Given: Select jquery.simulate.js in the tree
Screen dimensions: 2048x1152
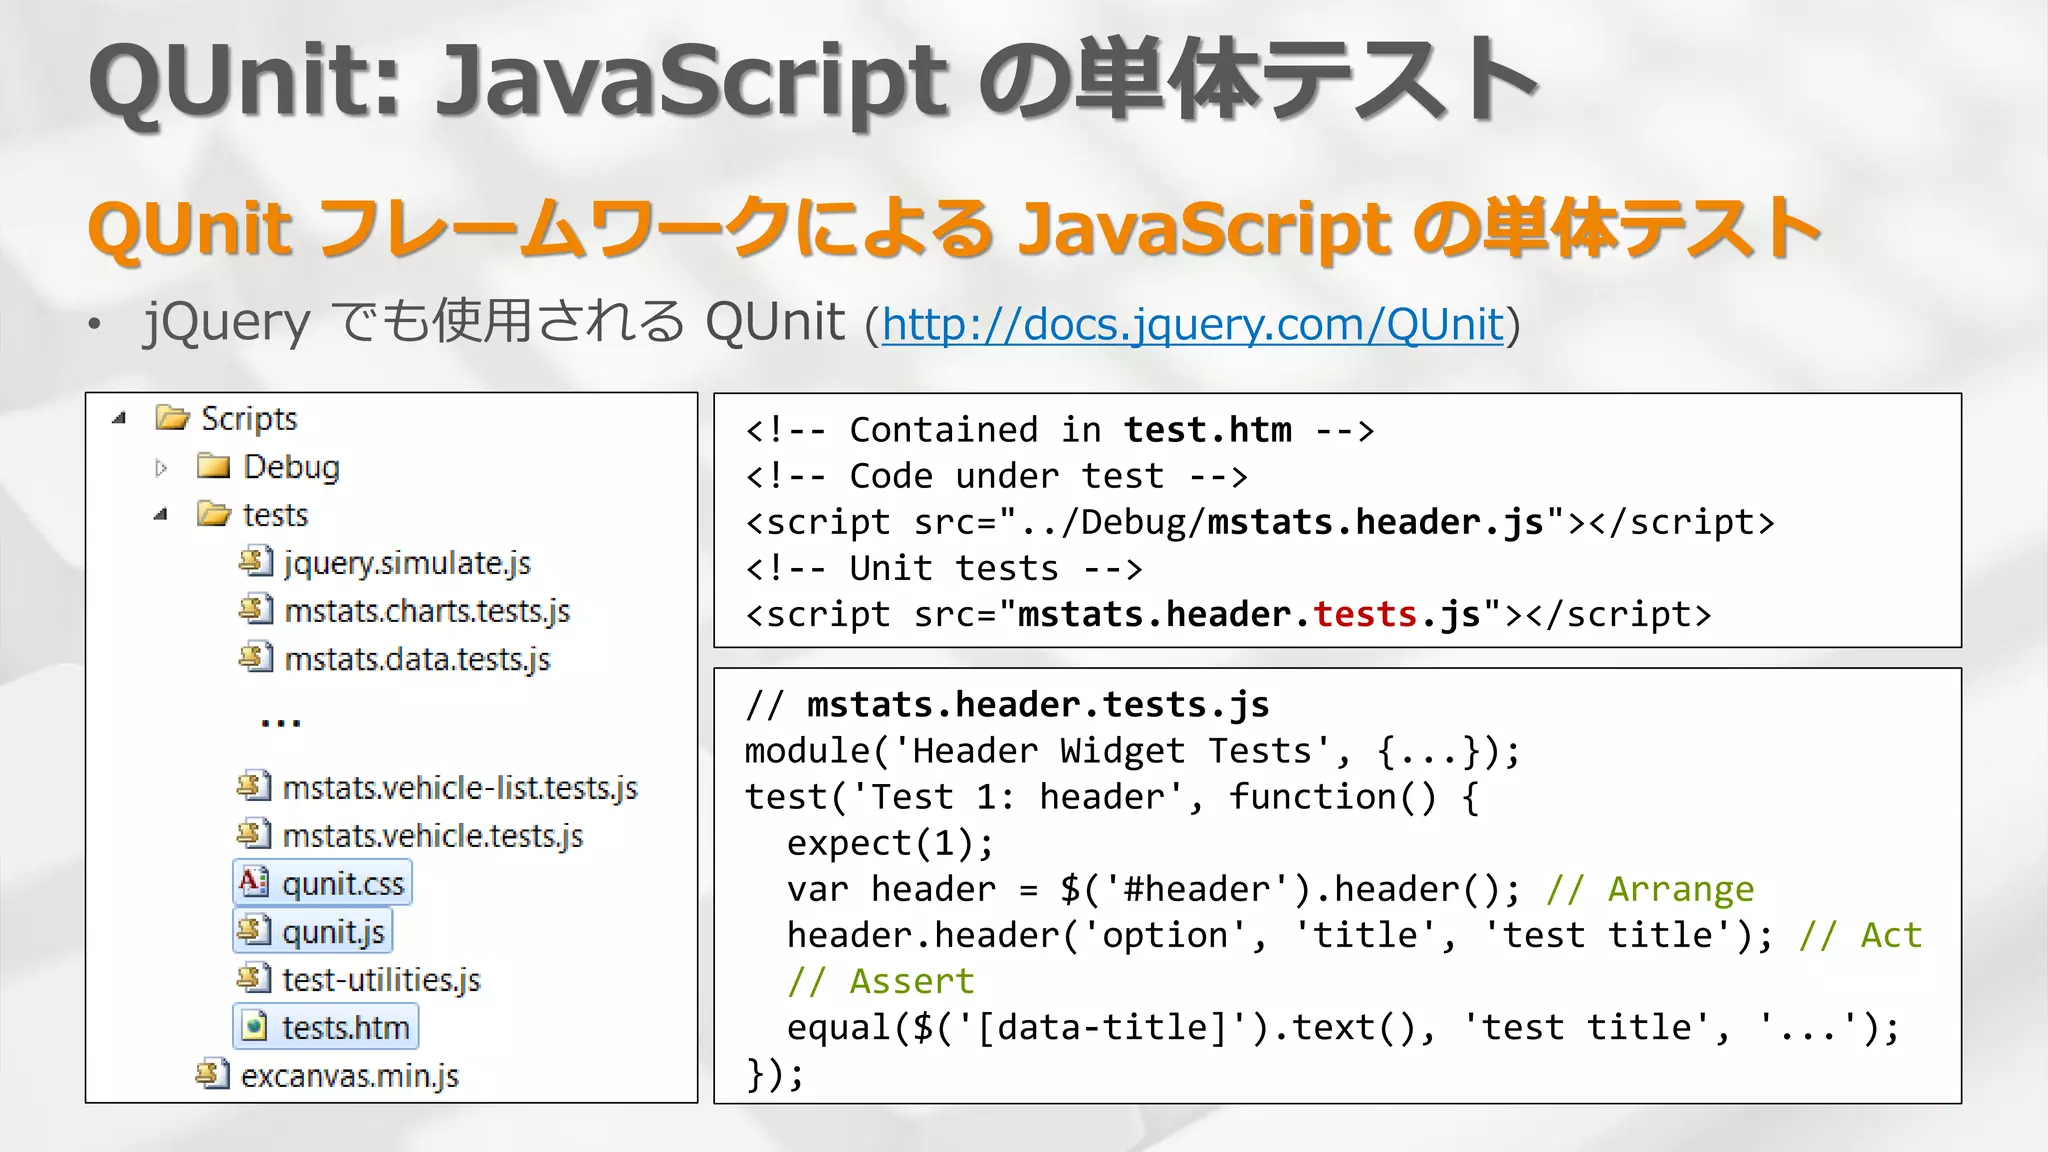Looking at the screenshot, I should click(x=408, y=564).
